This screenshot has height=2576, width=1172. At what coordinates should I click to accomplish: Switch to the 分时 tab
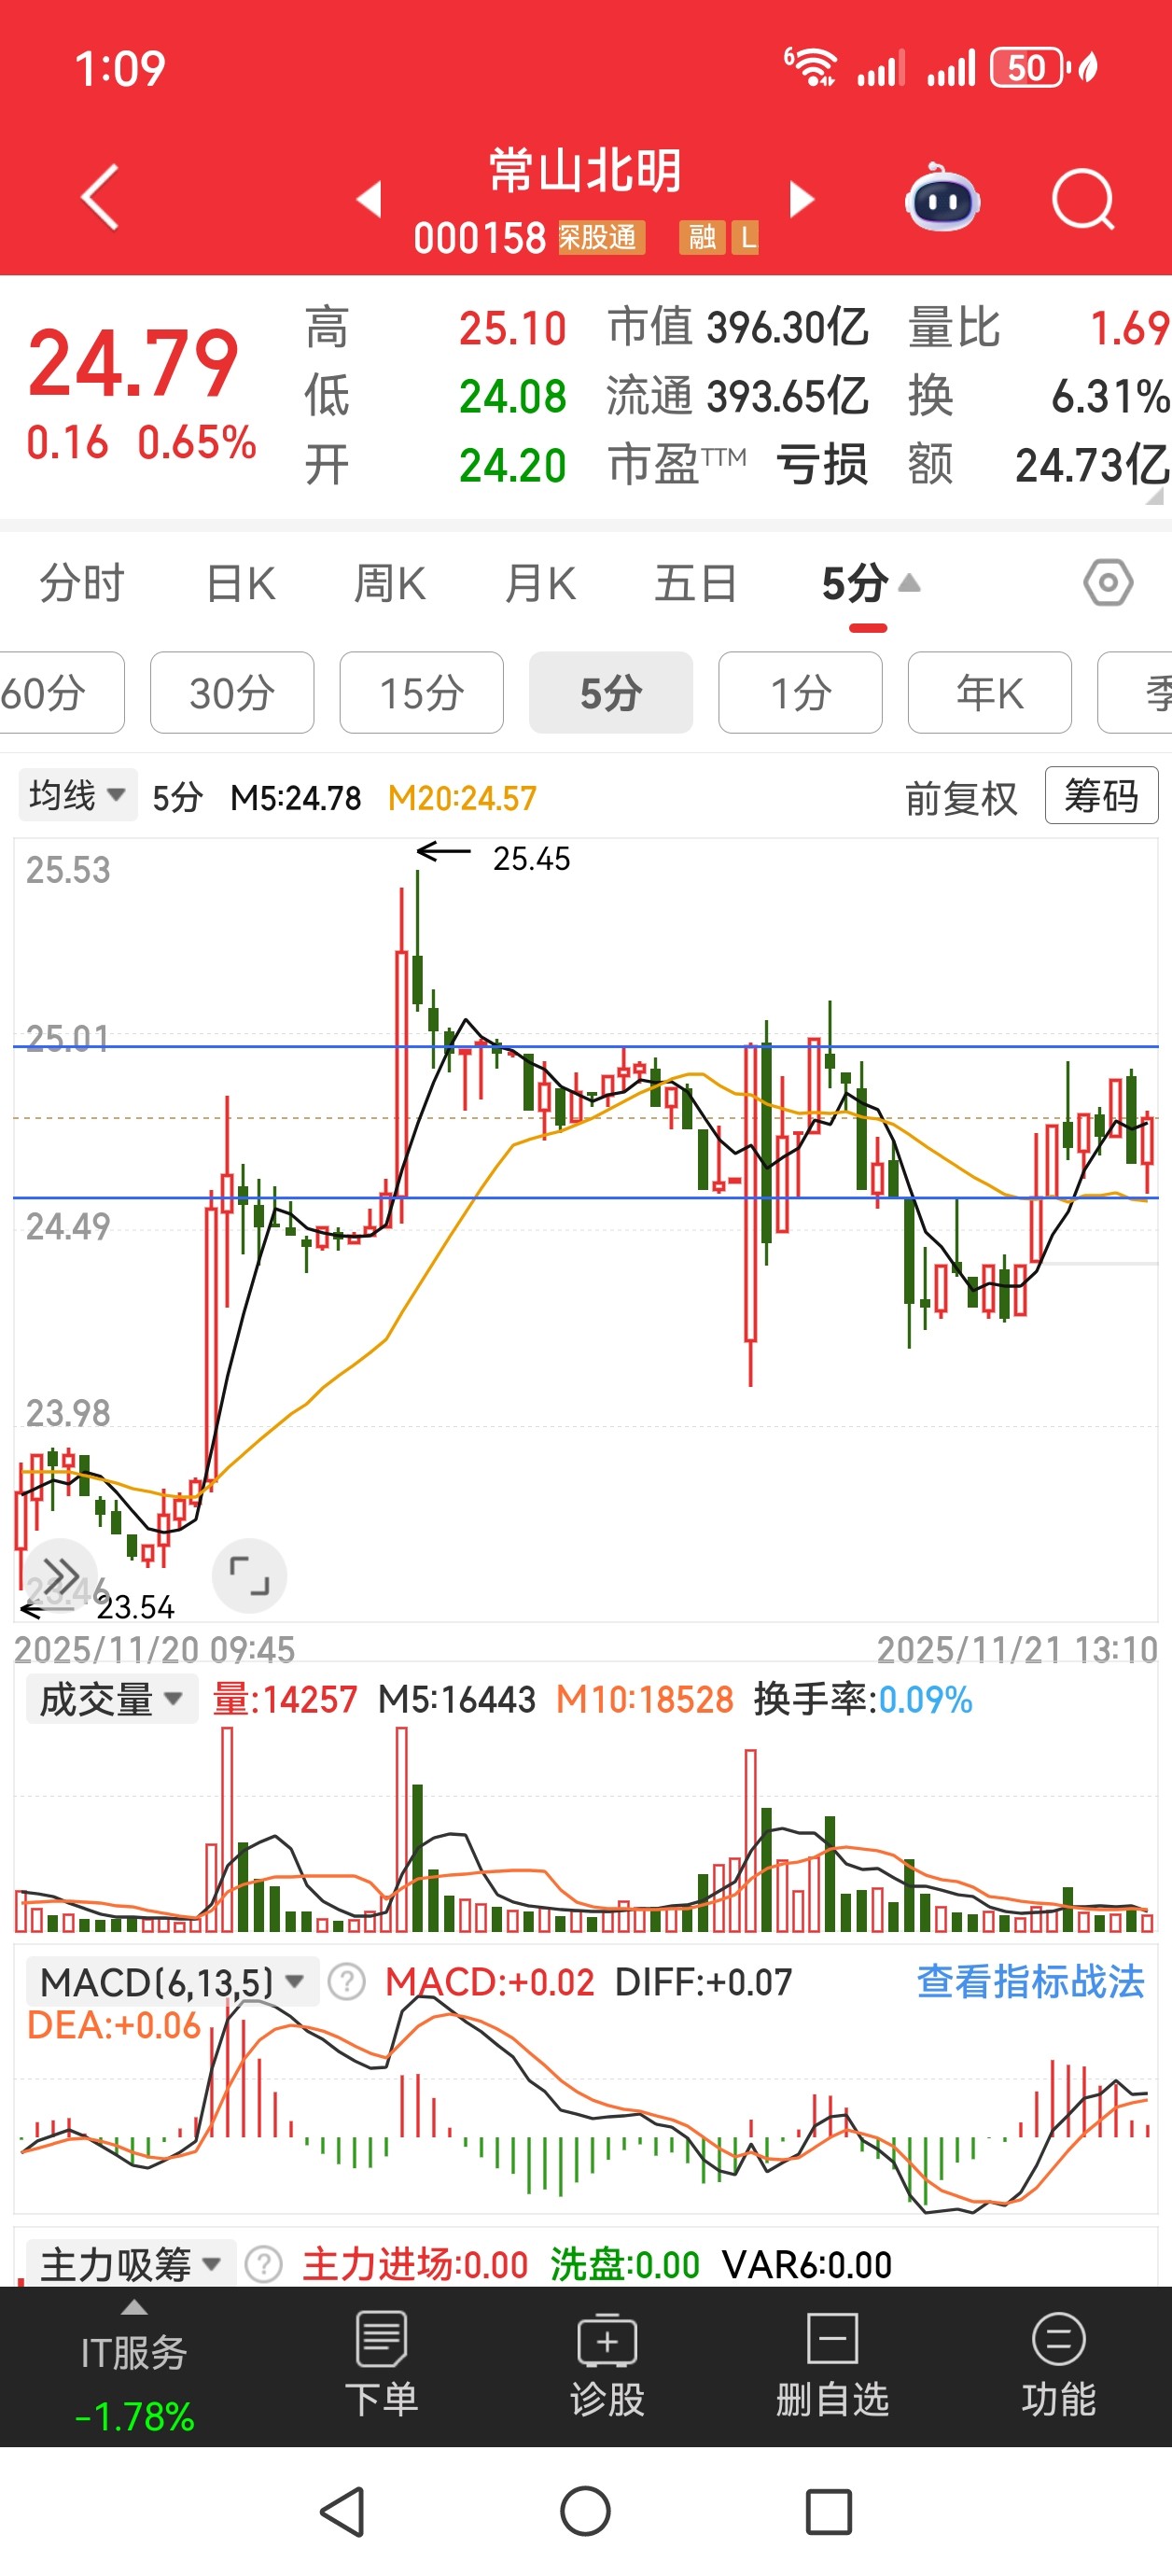(x=82, y=584)
